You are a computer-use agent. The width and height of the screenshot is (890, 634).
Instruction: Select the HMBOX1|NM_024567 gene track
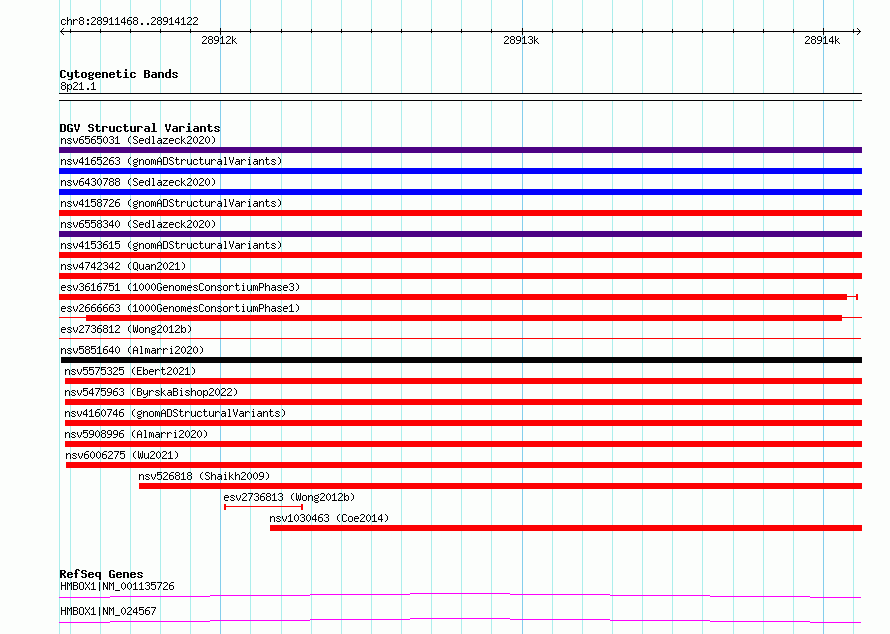(460, 621)
